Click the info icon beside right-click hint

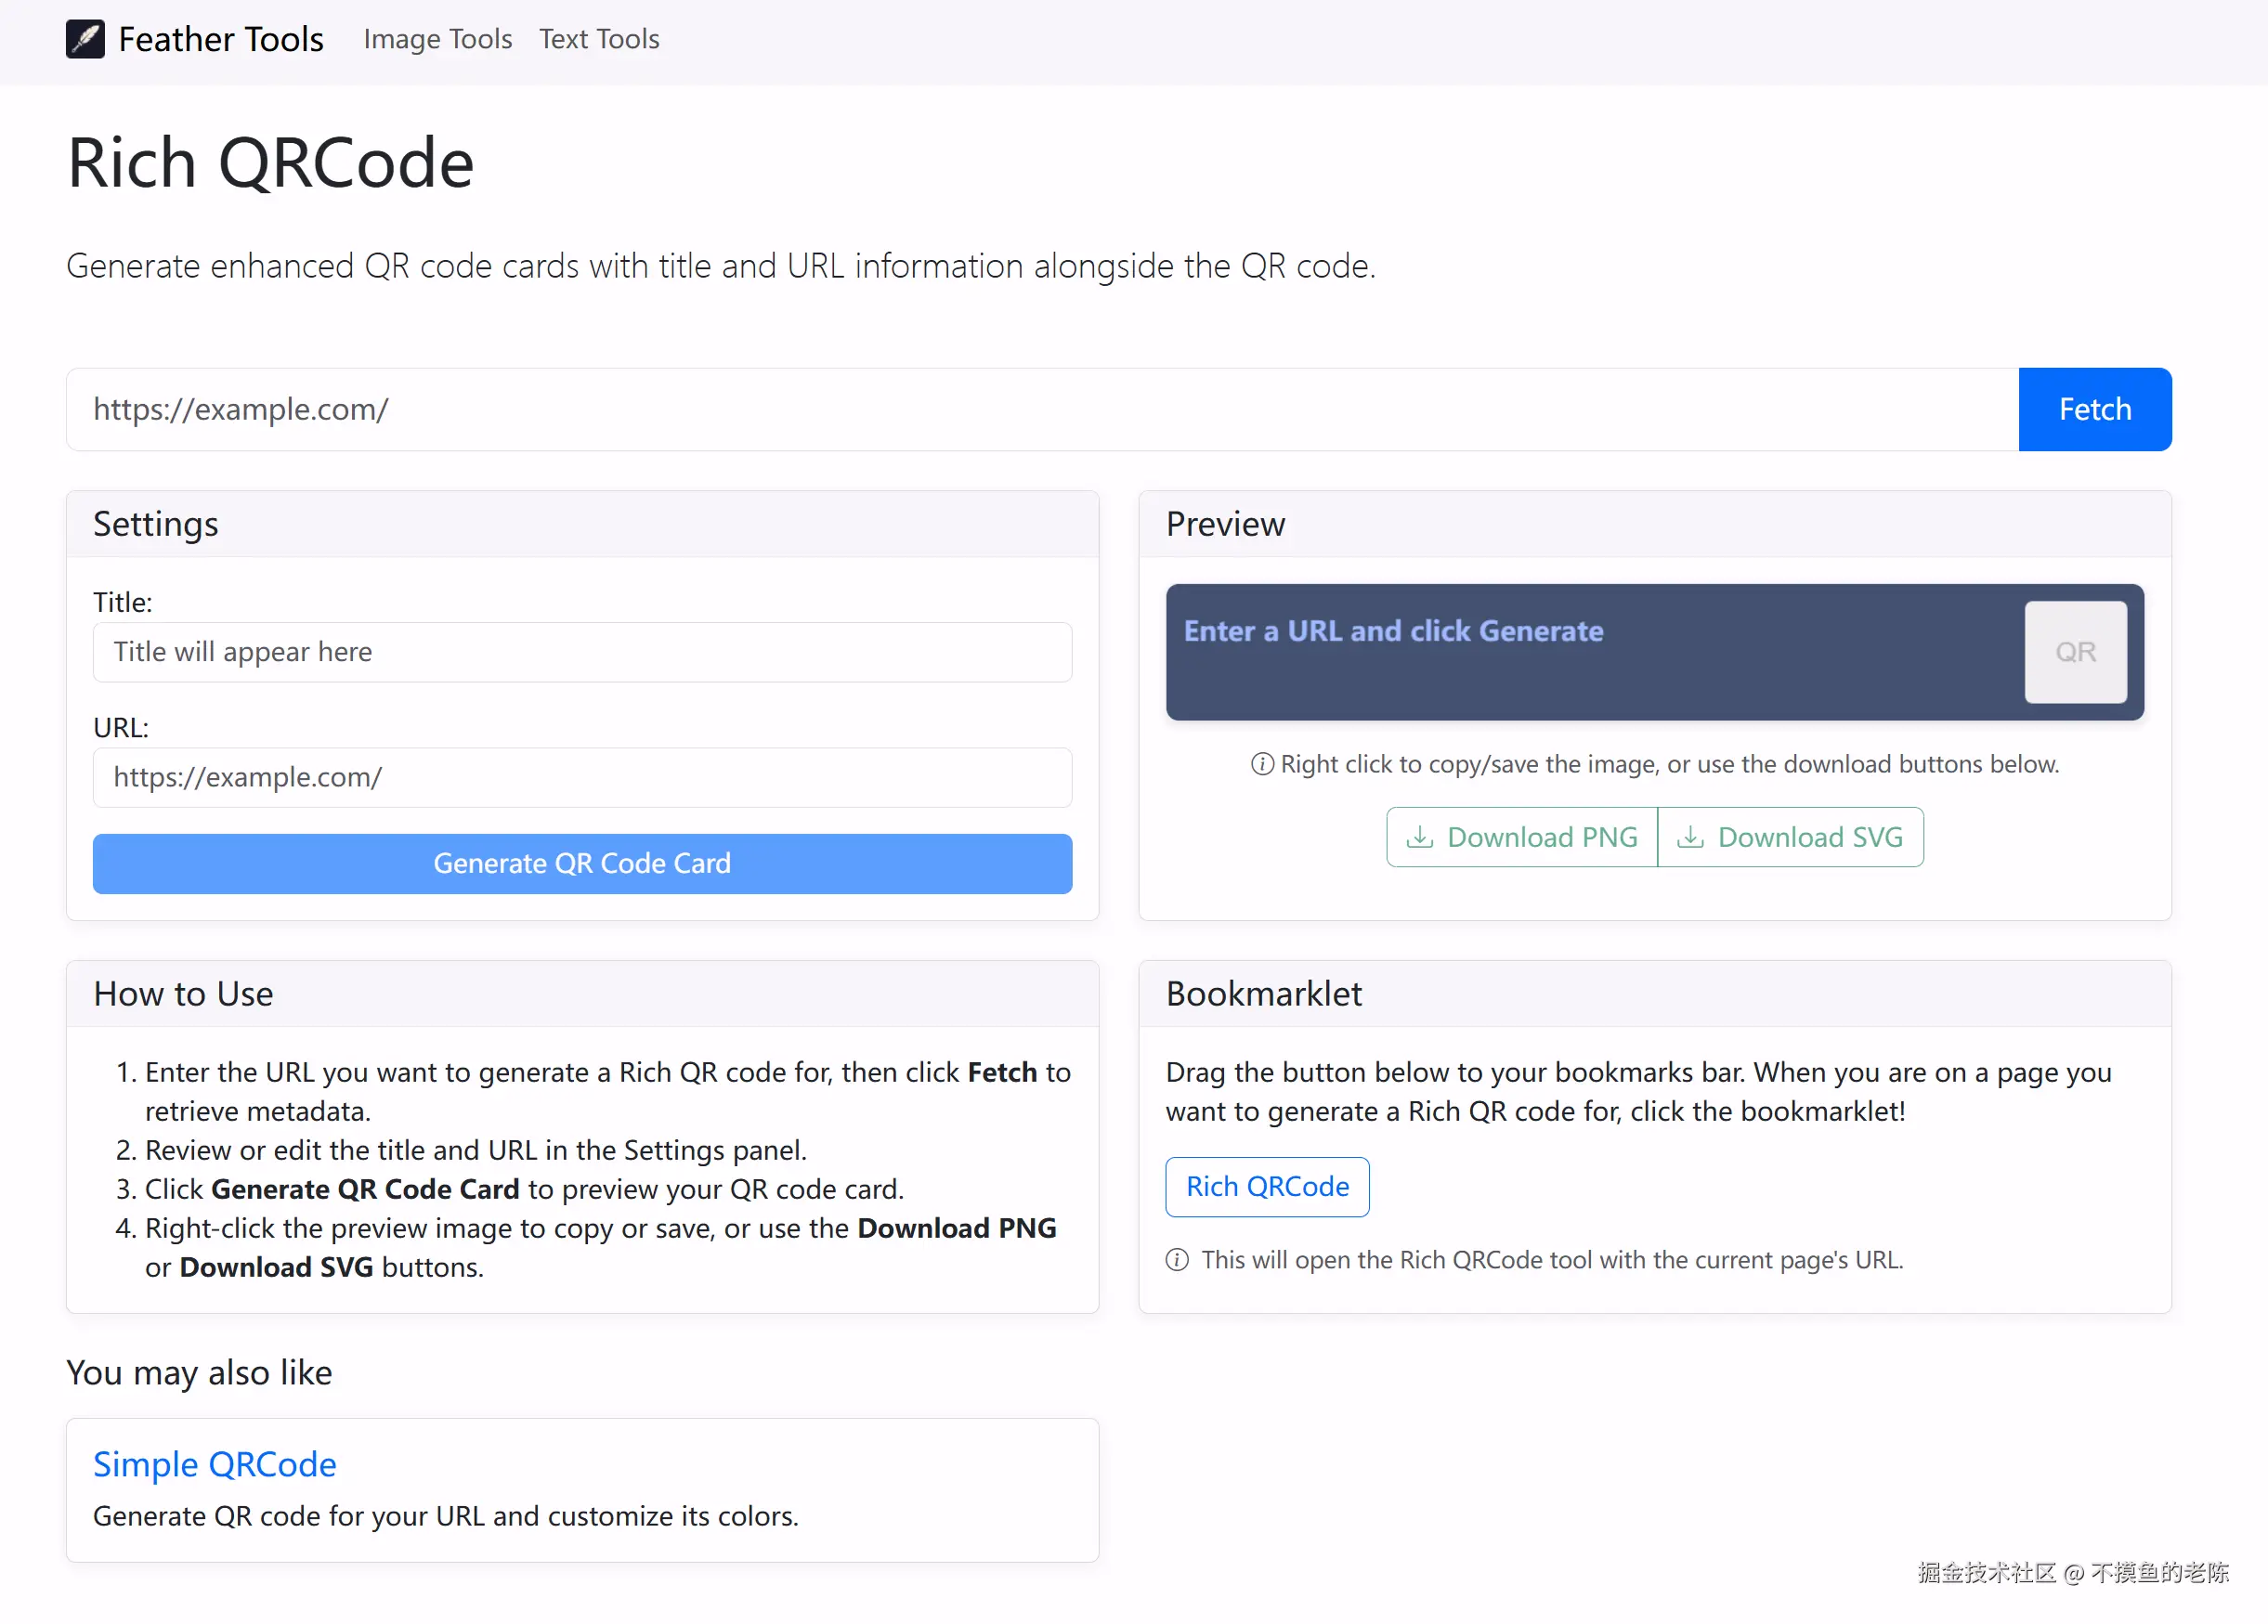[1262, 764]
